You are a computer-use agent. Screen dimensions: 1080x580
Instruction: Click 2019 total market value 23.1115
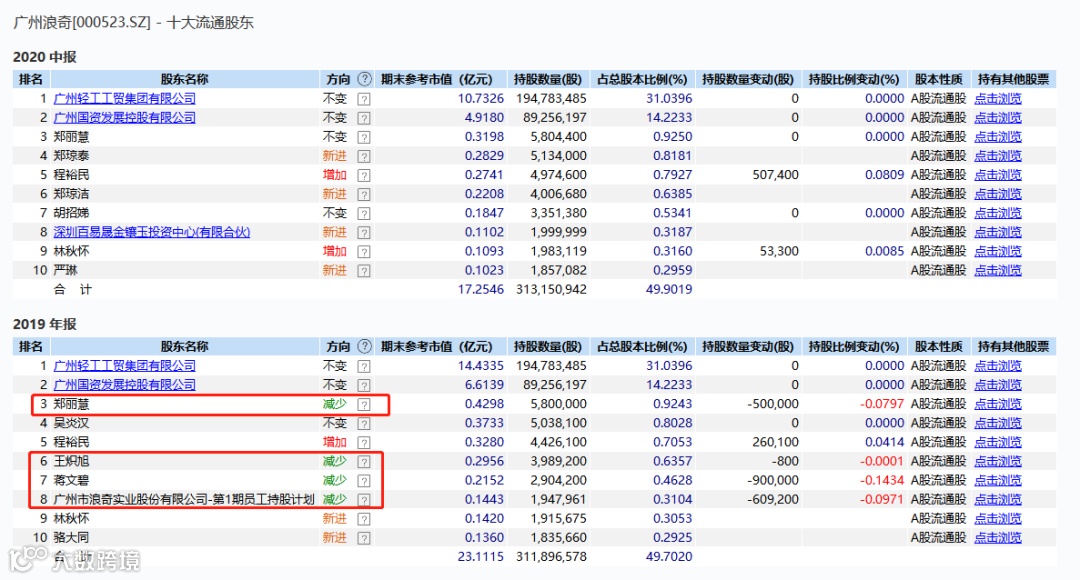pyautogui.click(x=481, y=557)
